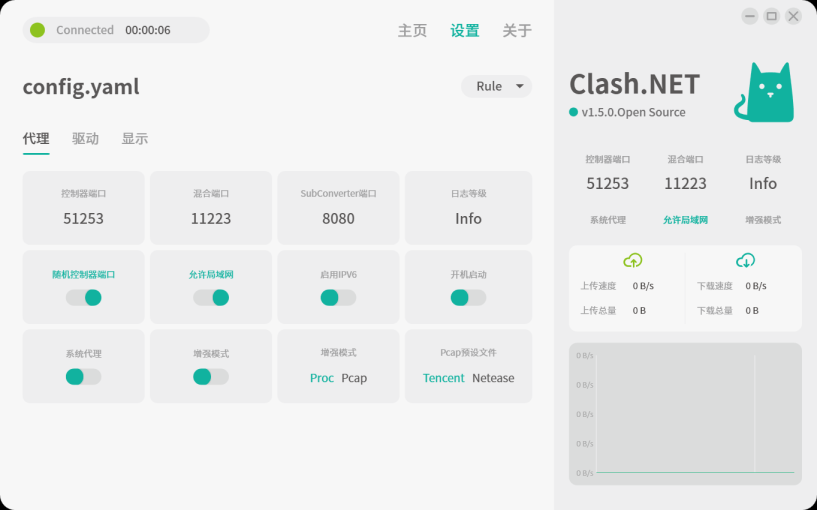817x510 pixels.
Task: Open the 设置 page
Action: pos(465,31)
